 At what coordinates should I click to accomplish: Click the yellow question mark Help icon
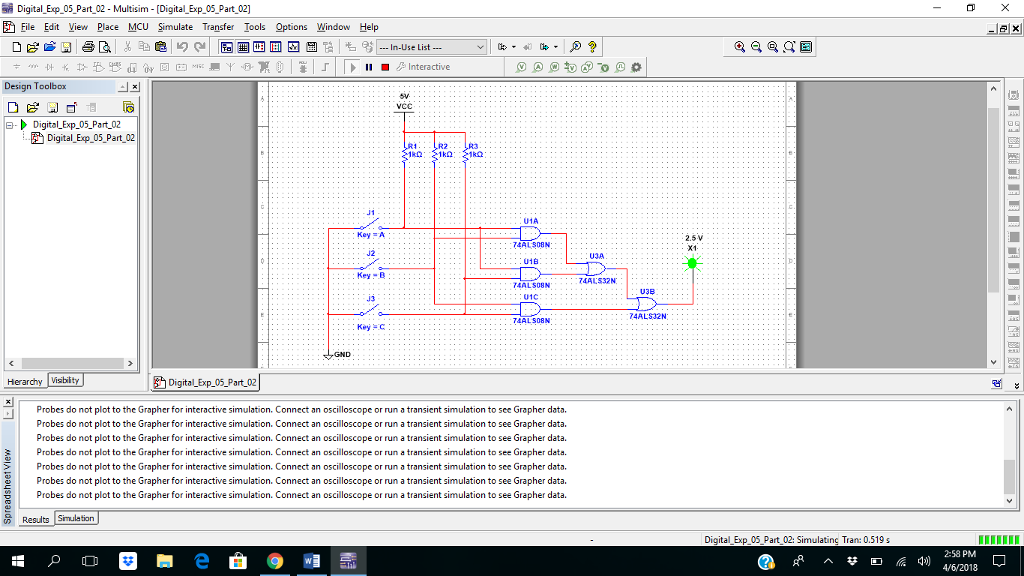pyautogui.click(x=593, y=47)
